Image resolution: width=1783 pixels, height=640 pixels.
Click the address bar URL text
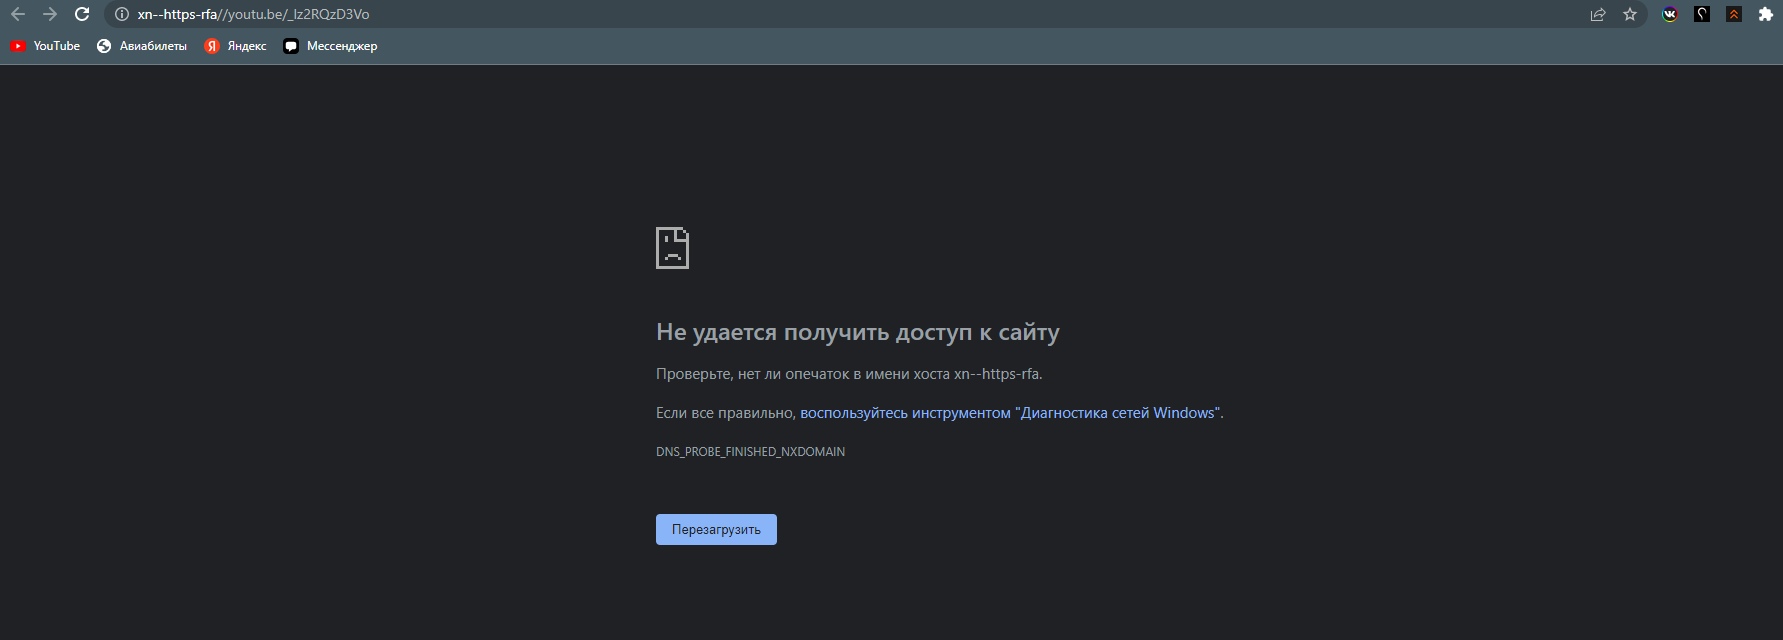click(x=253, y=14)
